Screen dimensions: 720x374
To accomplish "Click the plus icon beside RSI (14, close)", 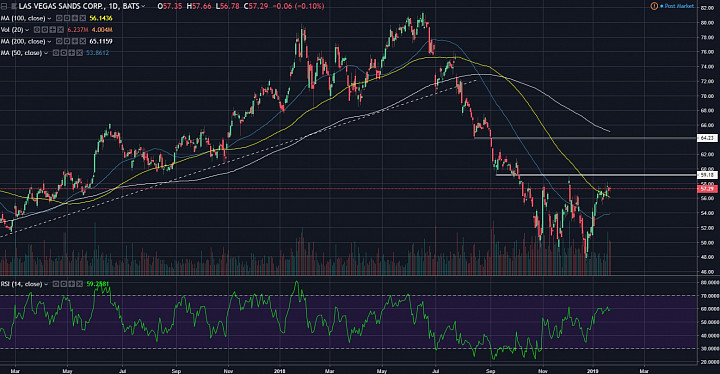I will pyautogui.click(x=72, y=284).
